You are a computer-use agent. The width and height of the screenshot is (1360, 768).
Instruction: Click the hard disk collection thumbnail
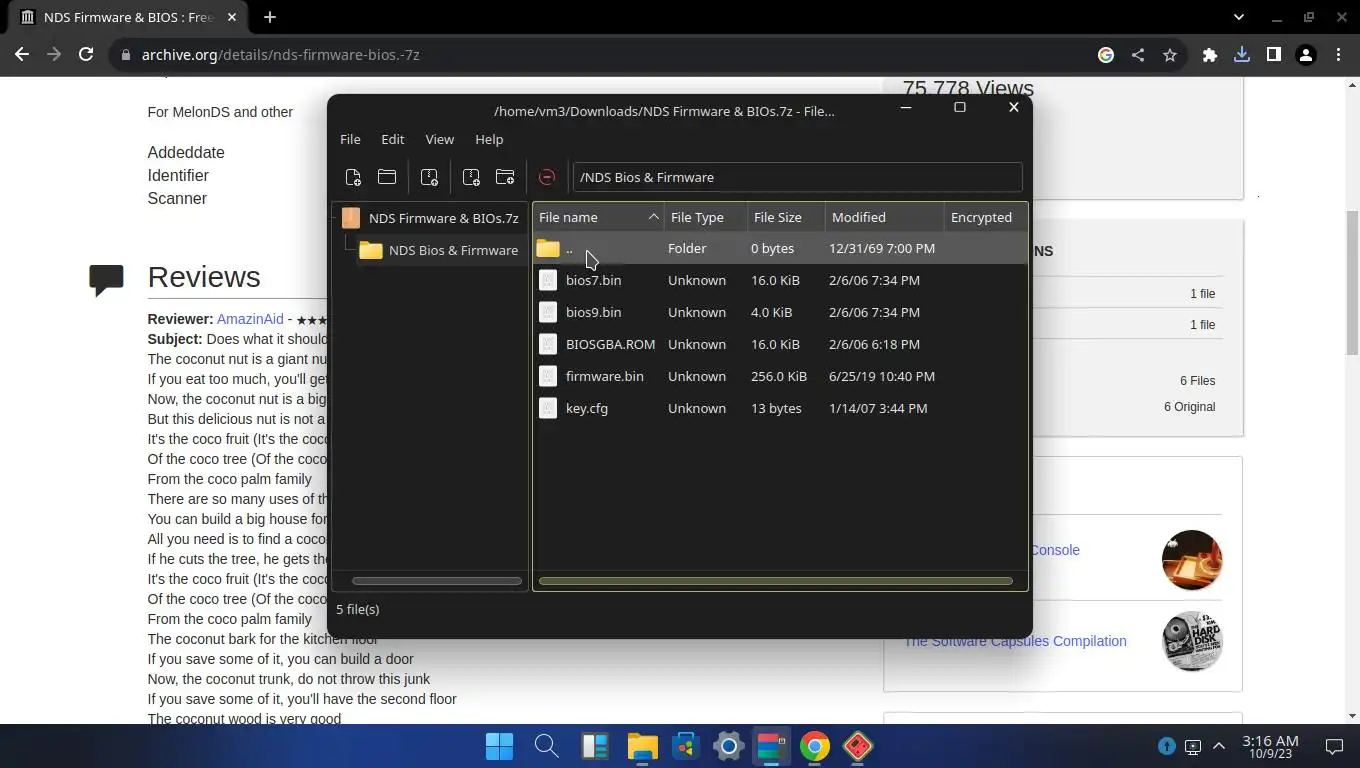[1192, 641]
